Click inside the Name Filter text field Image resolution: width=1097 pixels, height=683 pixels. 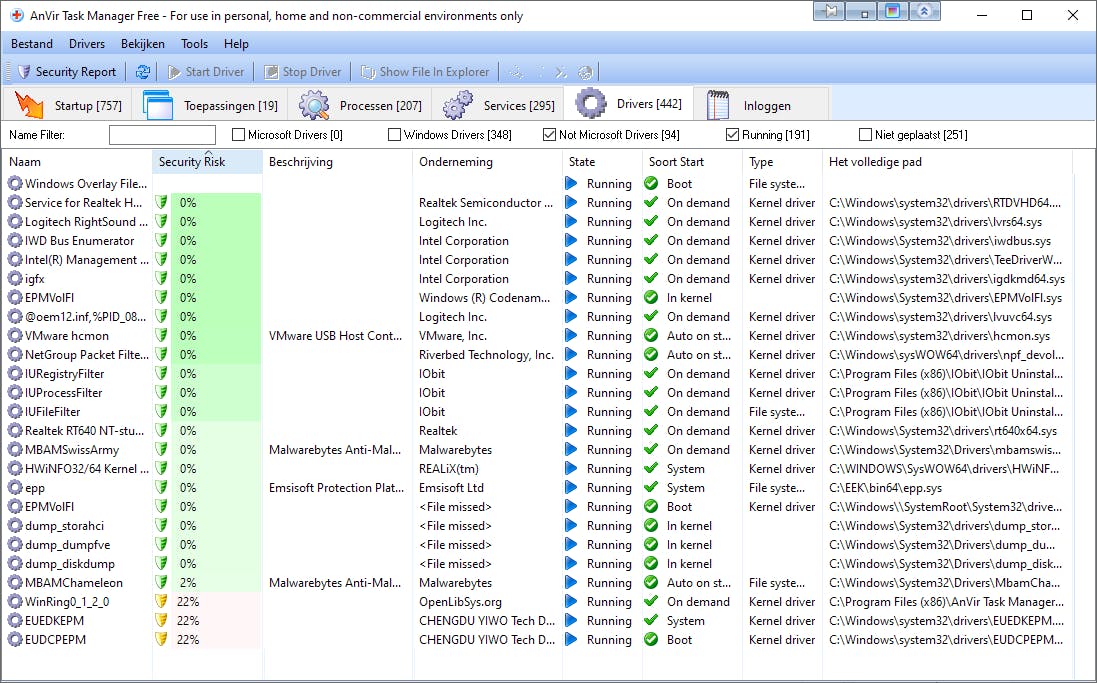pos(162,135)
